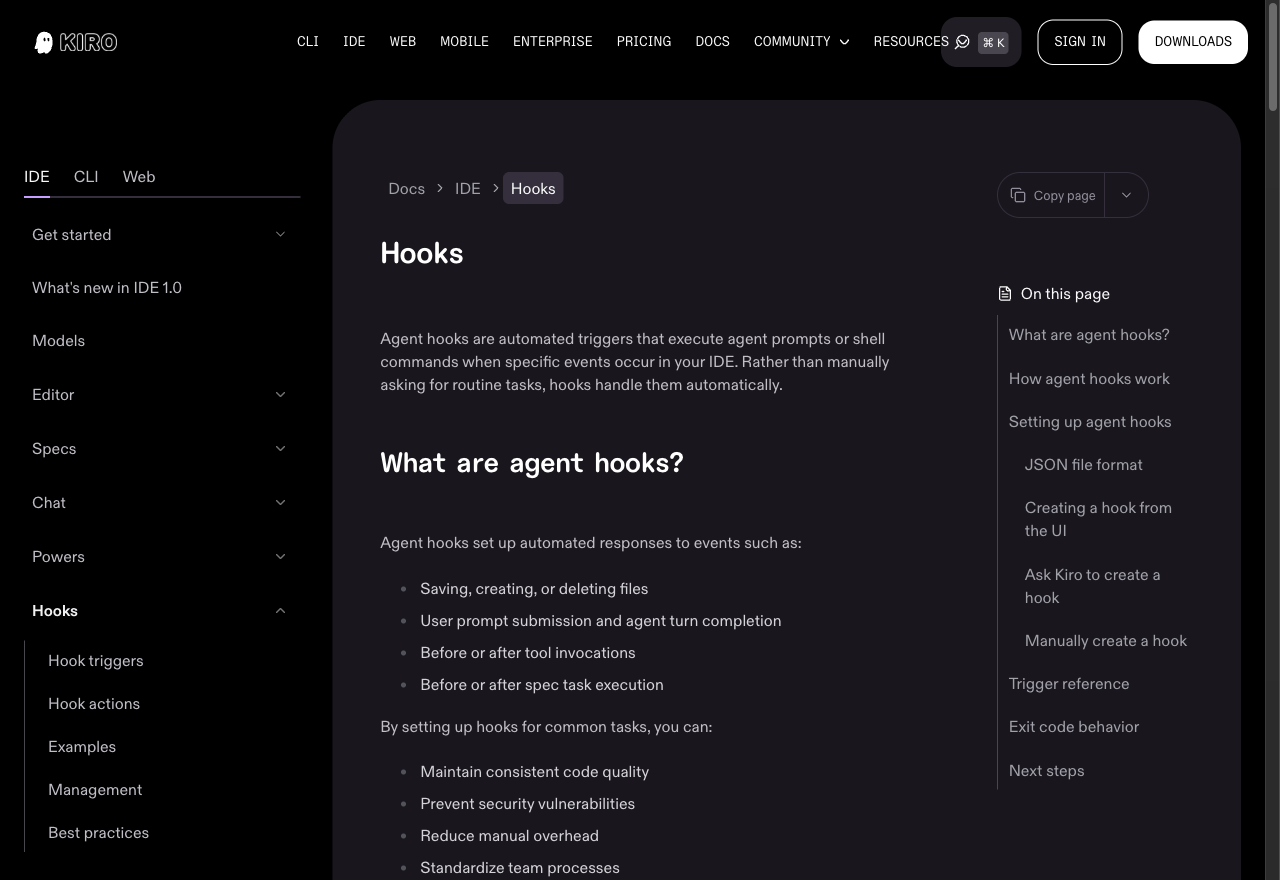Jump to Next steps section
Screen dimensions: 1280x880
coord(1046,771)
